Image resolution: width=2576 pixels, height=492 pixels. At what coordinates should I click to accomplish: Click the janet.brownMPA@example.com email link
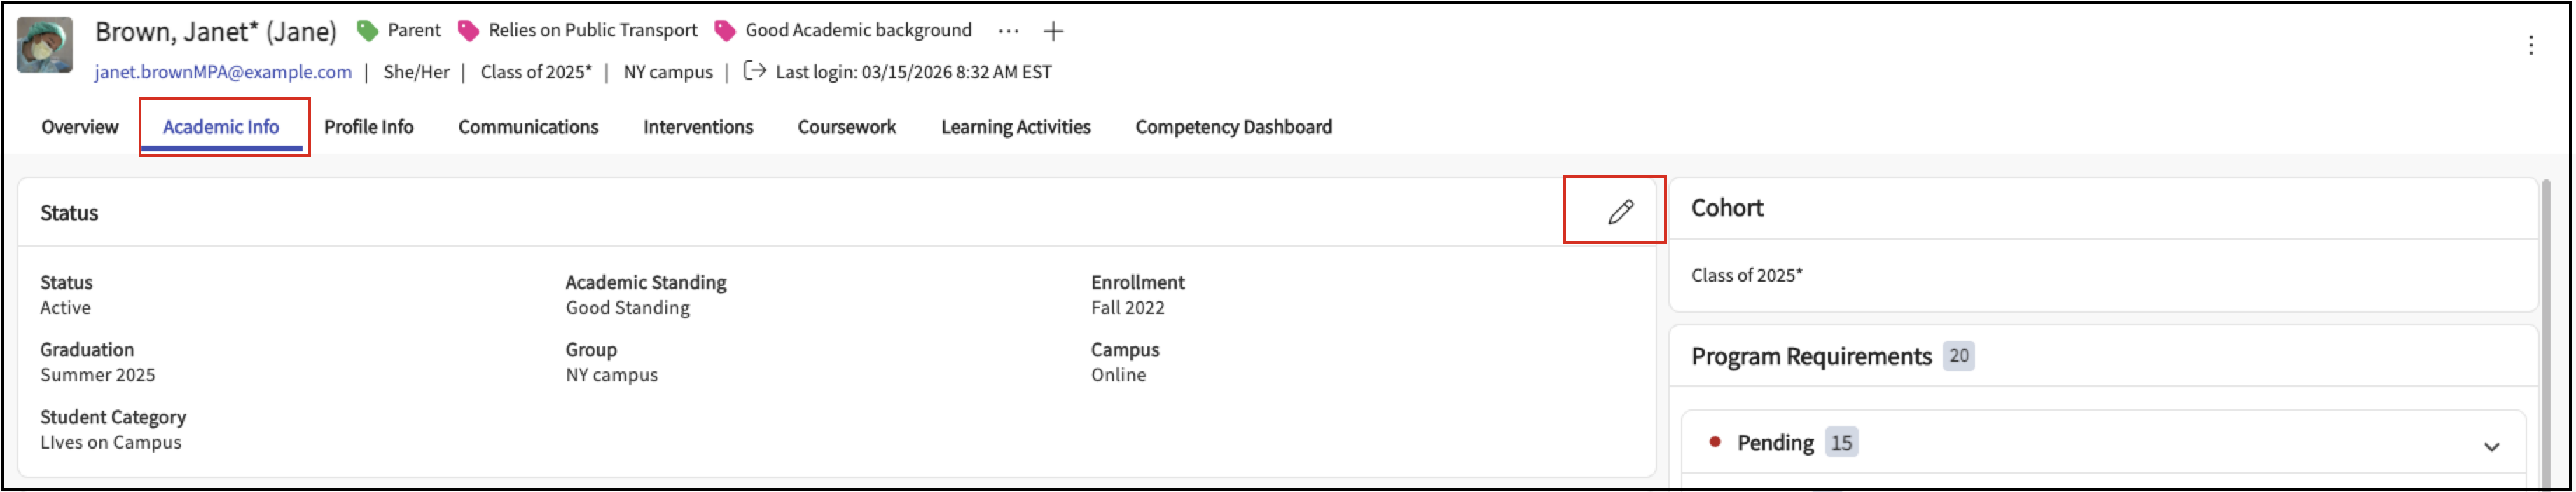223,72
